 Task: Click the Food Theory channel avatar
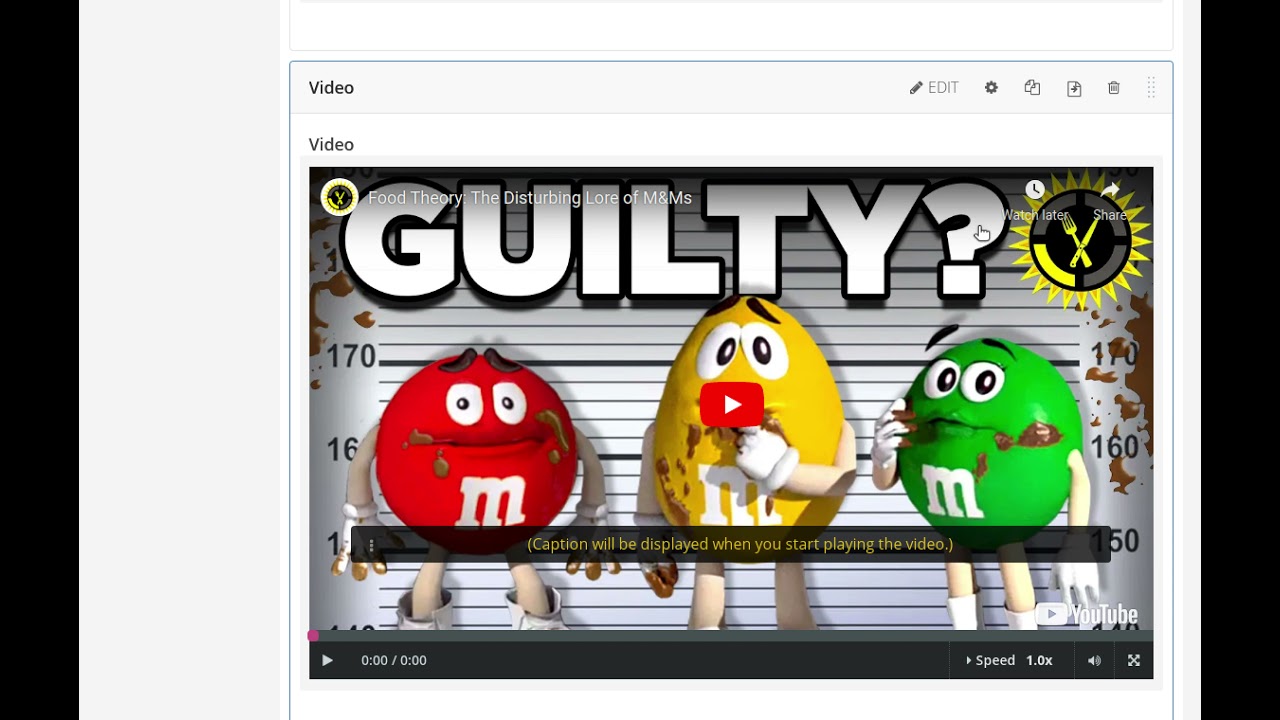click(x=339, y=197)
